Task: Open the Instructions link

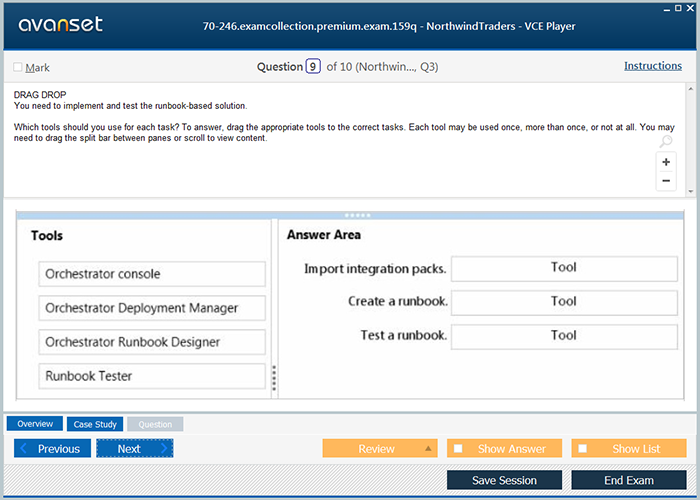Action: (652, 66)
